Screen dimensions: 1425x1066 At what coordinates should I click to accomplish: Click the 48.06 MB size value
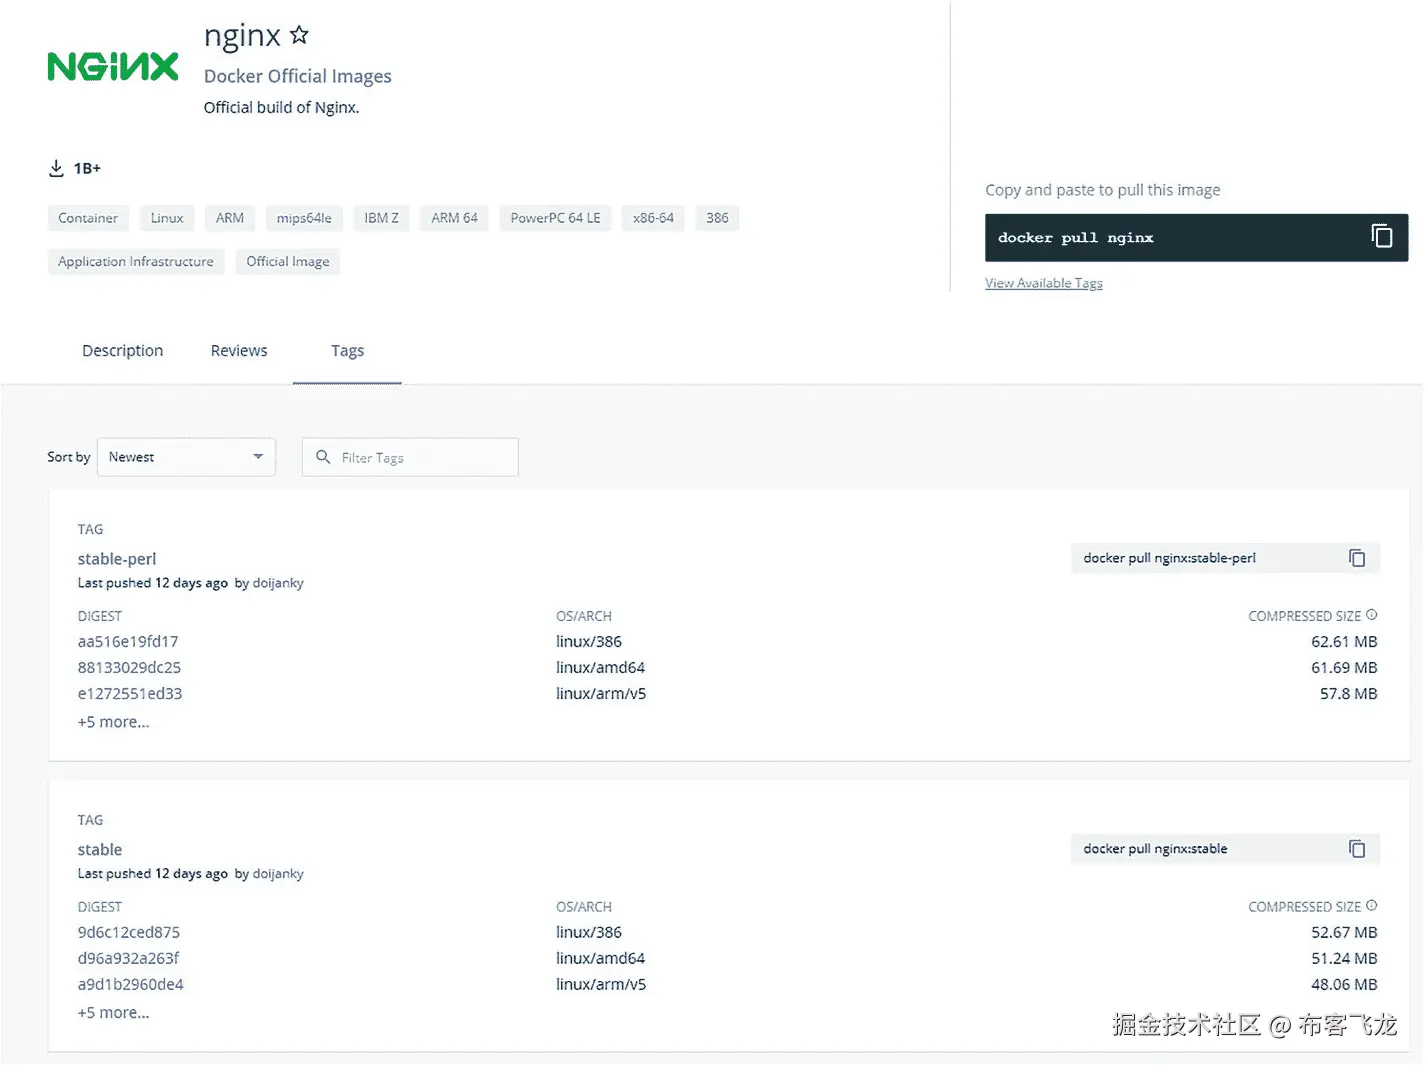[1344, 985]
